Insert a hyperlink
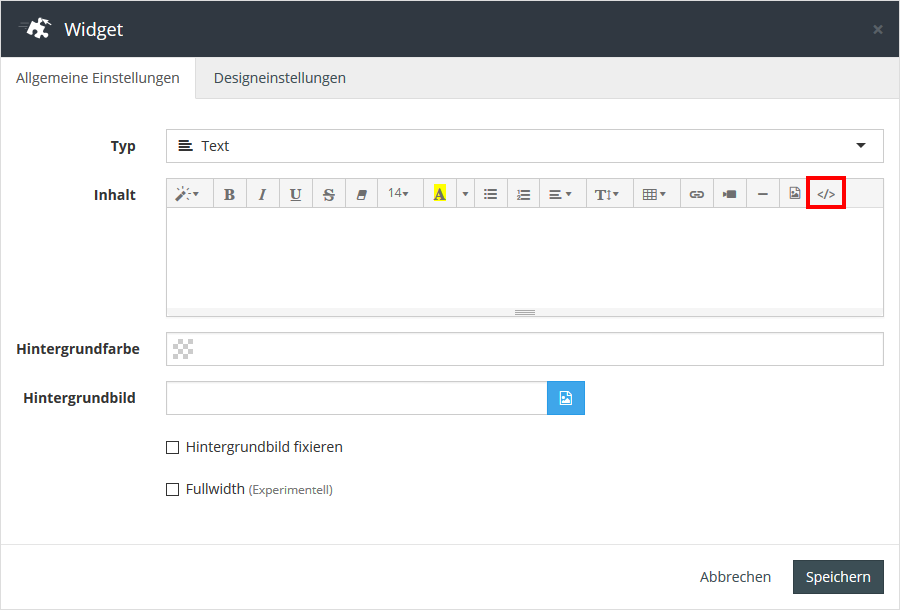The image size is (900, 610). (x=697, y=194)
